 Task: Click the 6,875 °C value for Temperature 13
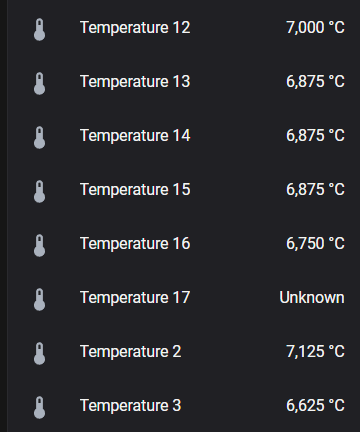(315, 82)
